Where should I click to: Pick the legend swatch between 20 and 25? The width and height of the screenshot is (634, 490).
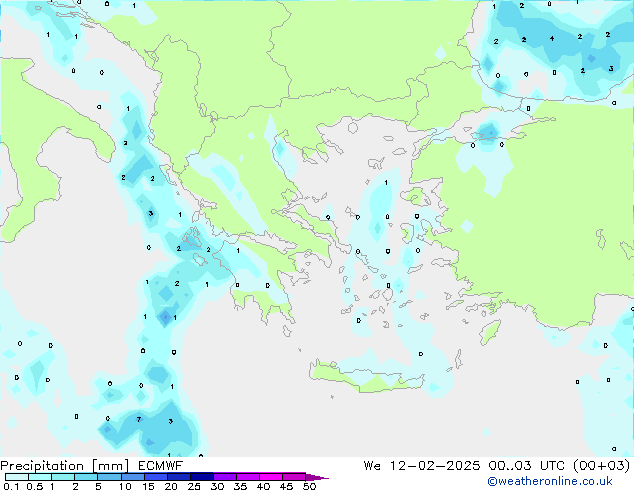[x=179, y=477]
